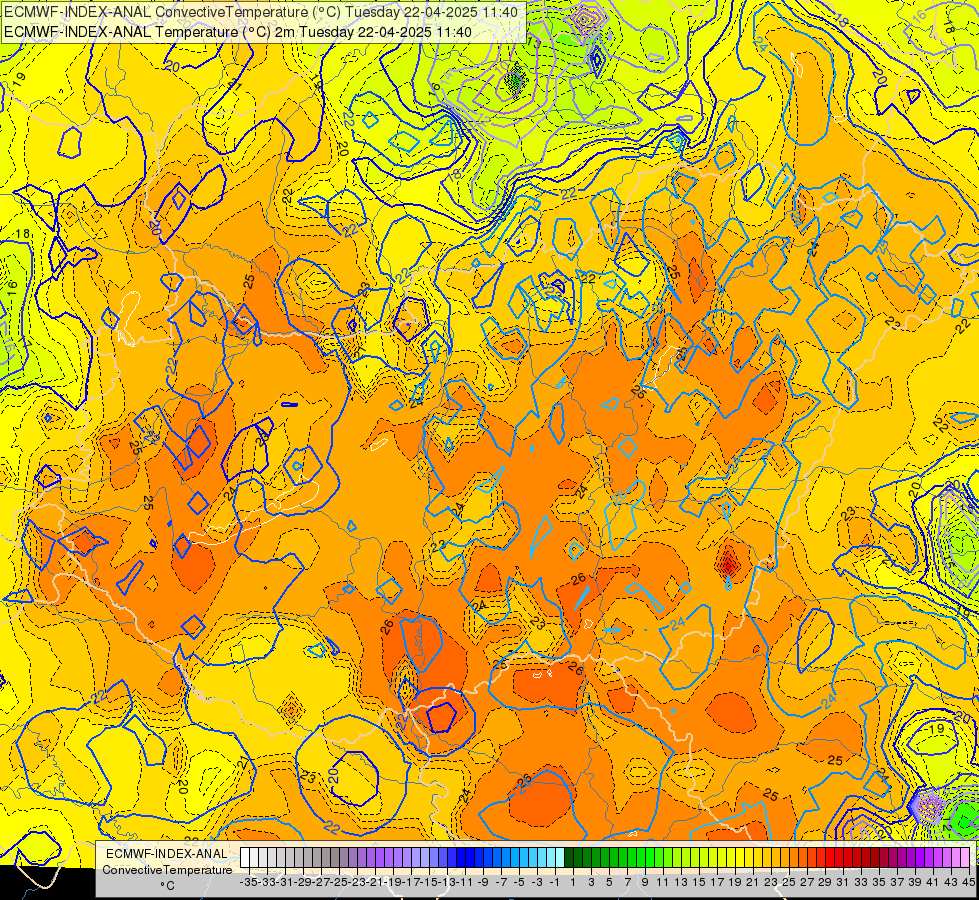Click the -35 value on the legend scale
The image size is (979, 900).
pyautogui.click(x=248, y=882)
